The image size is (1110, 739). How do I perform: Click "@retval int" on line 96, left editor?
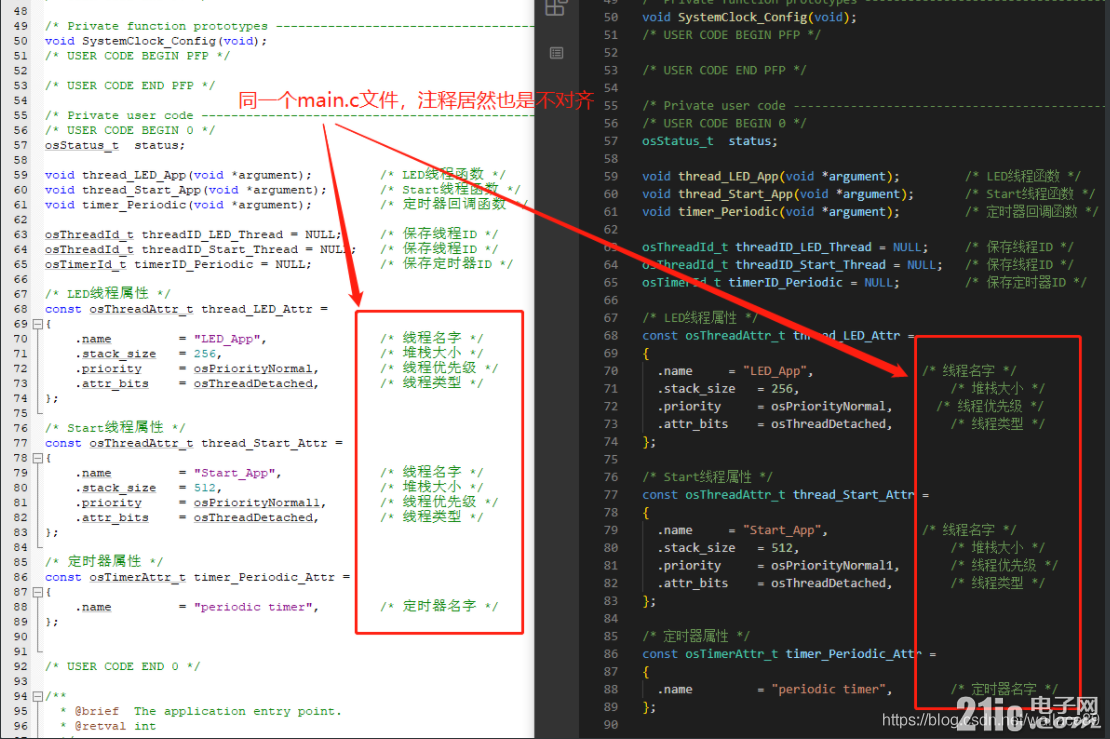(x=115, y=726)
